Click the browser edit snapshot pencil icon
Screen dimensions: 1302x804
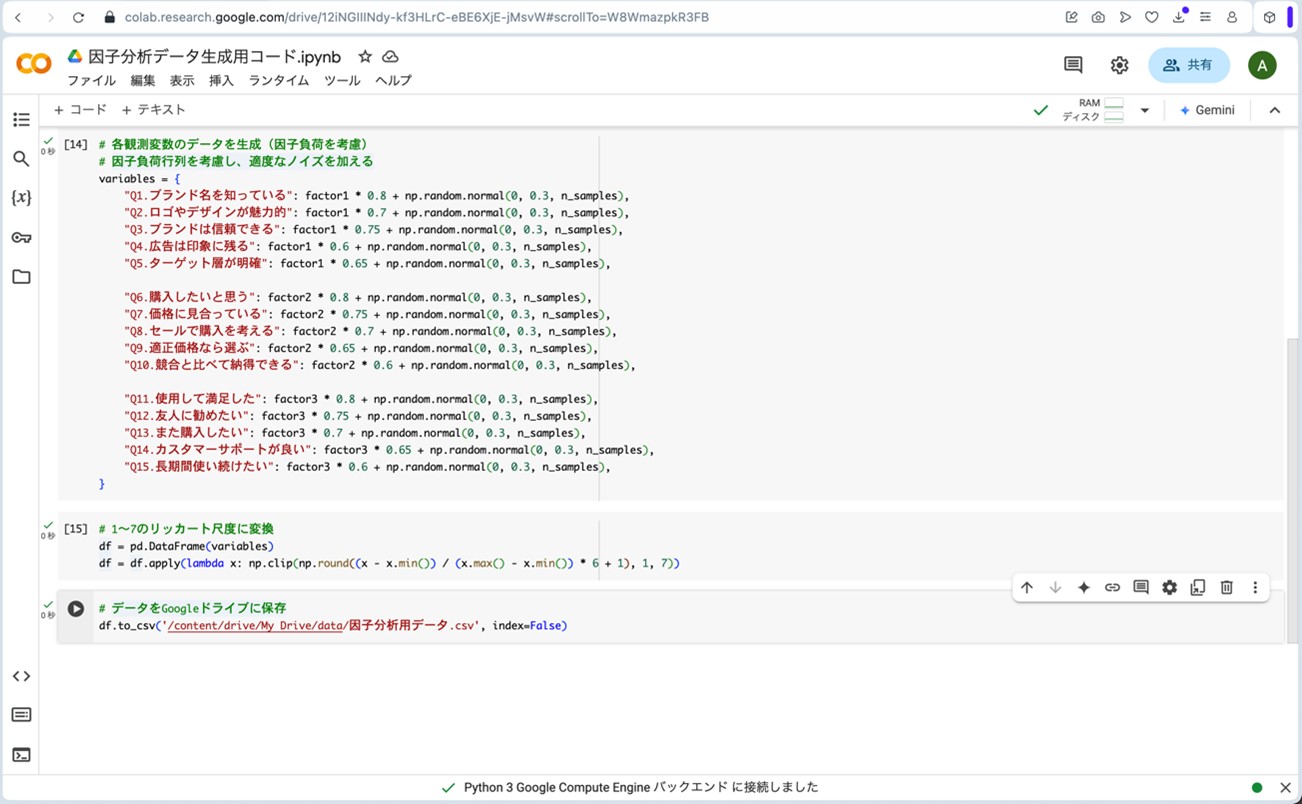1072,17
